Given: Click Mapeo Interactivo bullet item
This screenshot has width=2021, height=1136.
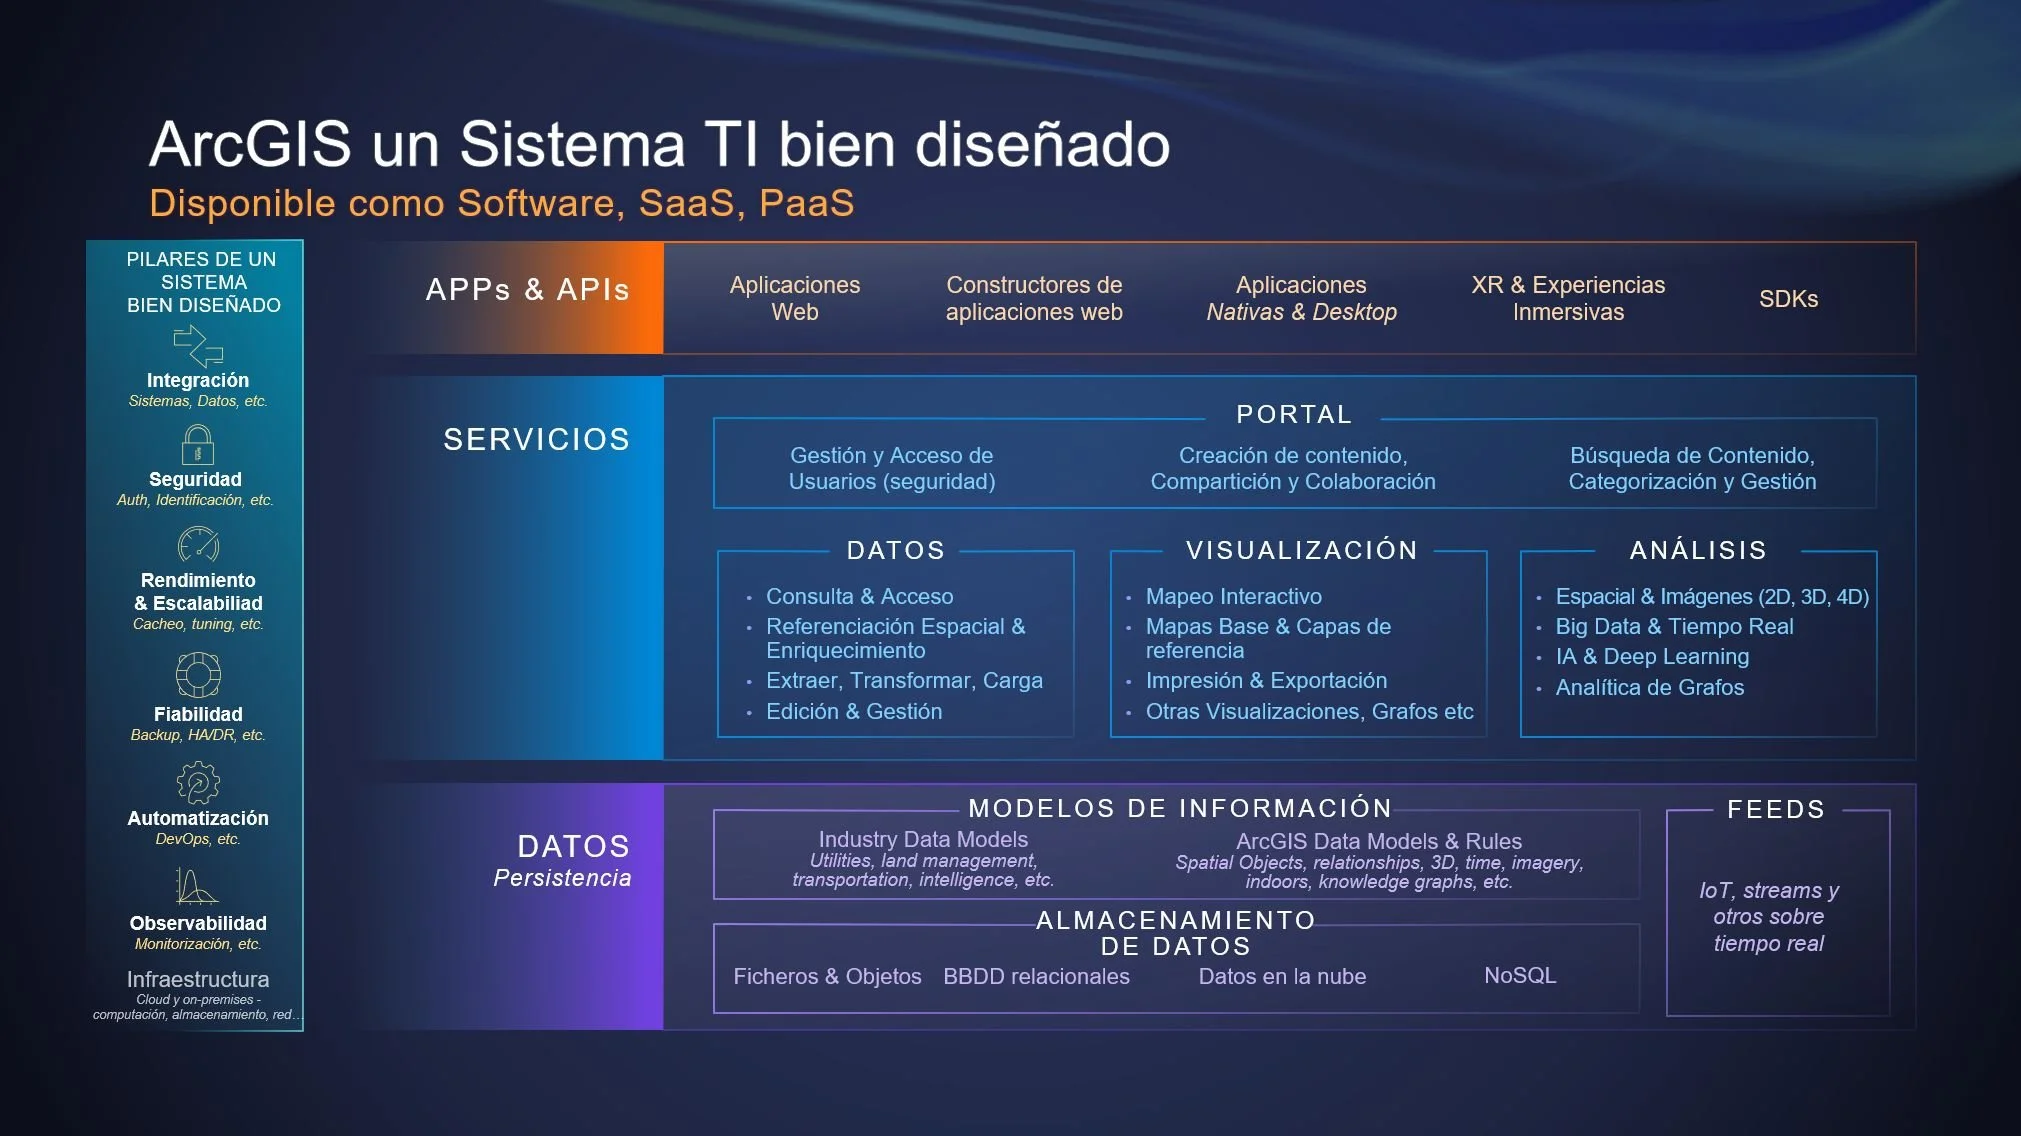Looking at the screenshot, I should point(1233,596).
